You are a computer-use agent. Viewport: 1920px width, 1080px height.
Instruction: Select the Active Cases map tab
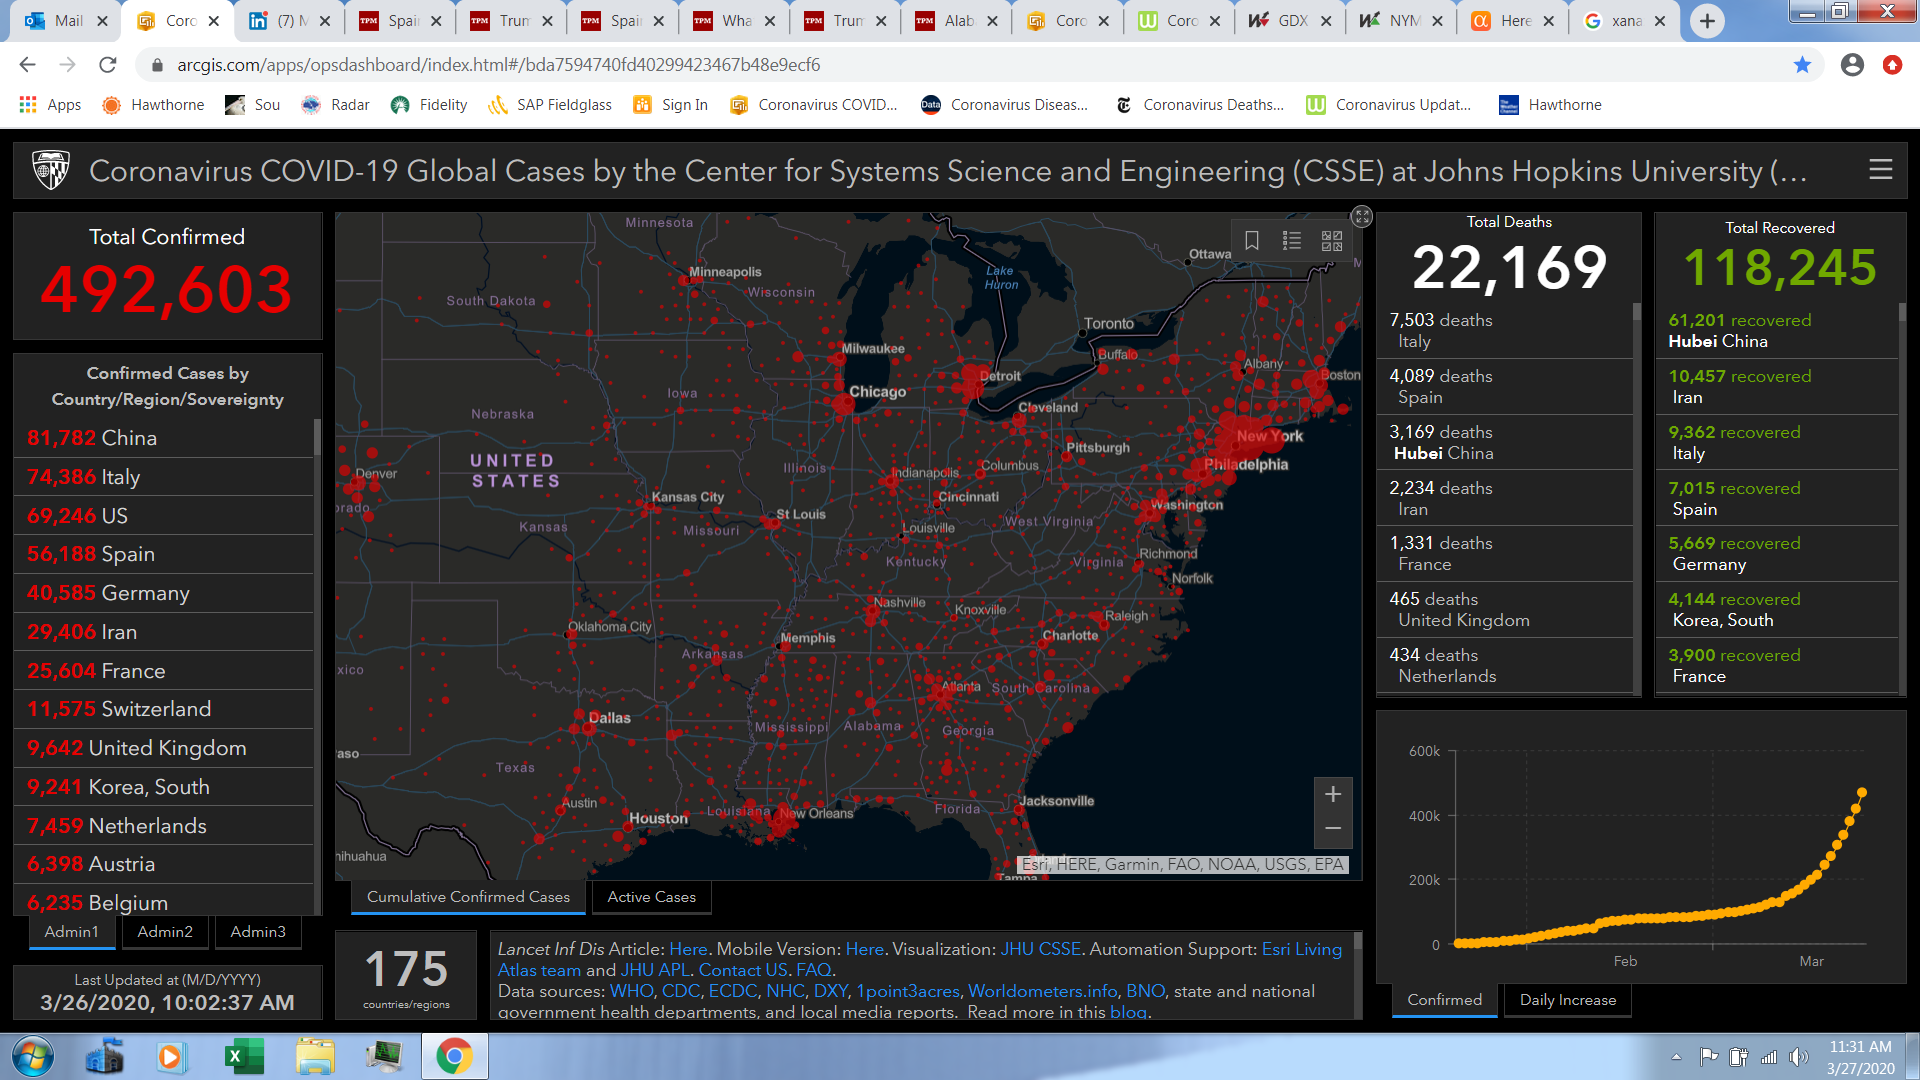[x=651, y=897]
